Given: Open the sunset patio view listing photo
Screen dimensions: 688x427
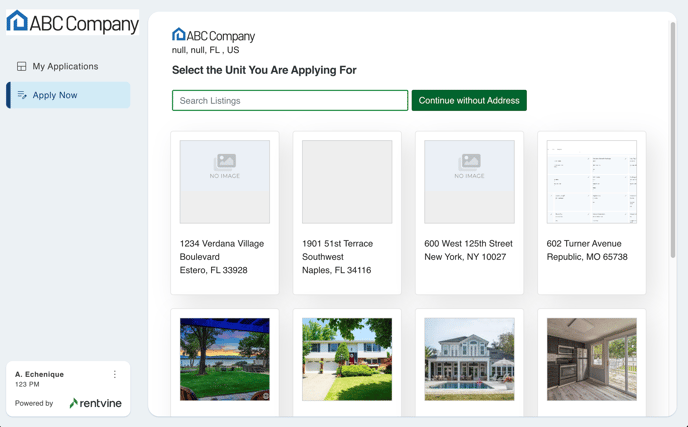Looking at the screenshot, I should pos(225,359).
